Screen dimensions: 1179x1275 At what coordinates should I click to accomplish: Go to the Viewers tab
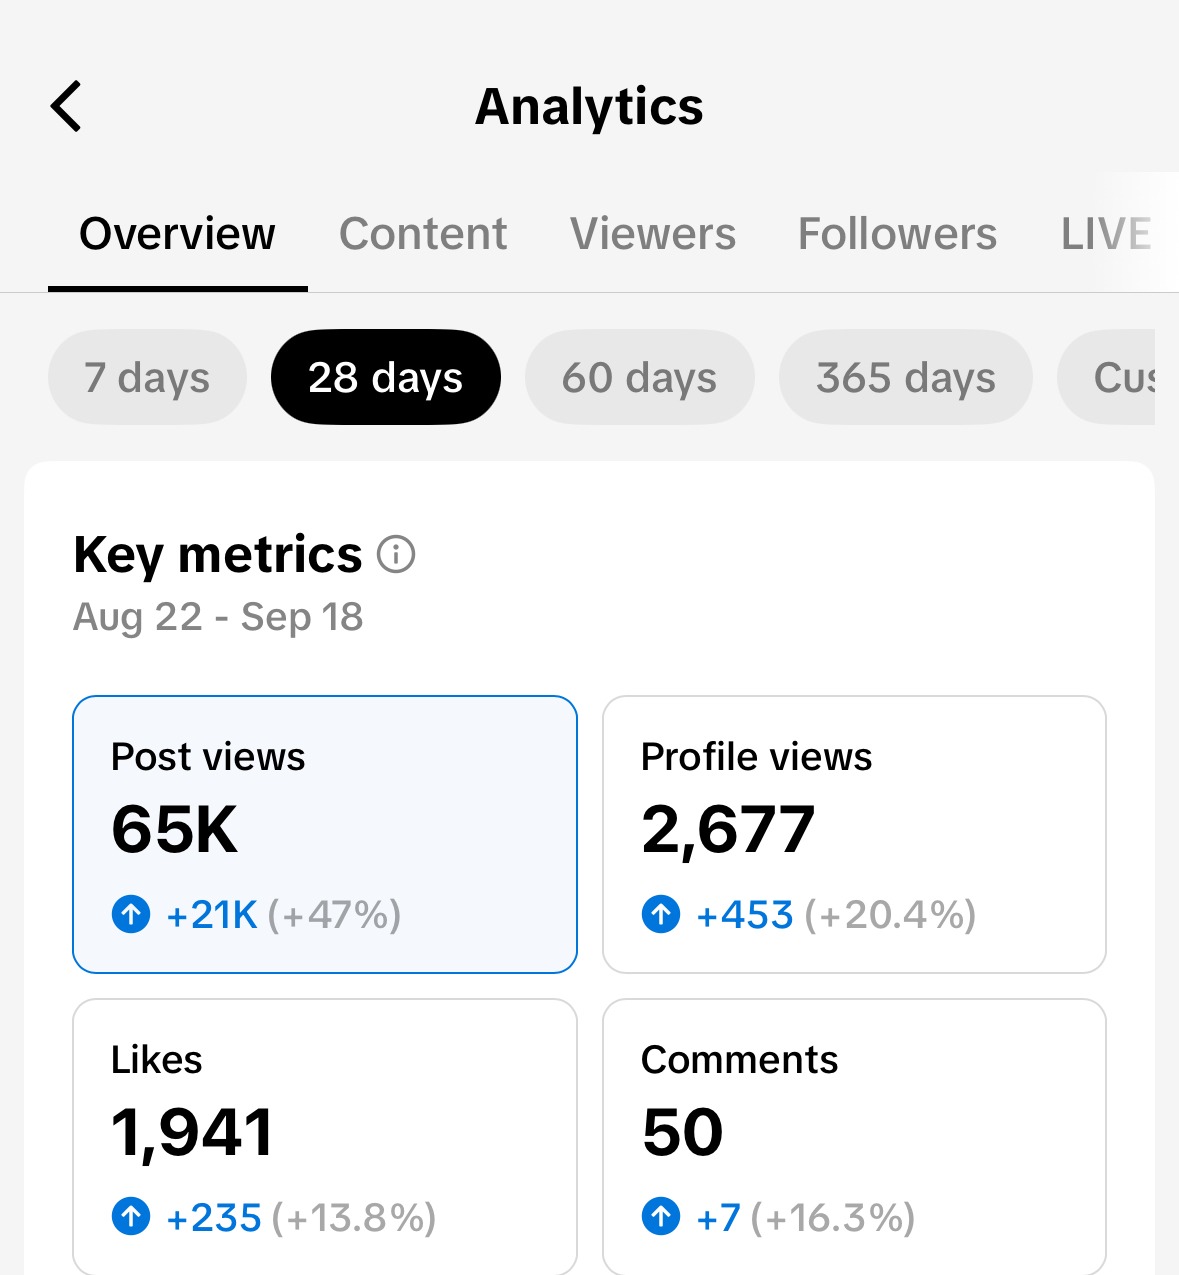653,235
